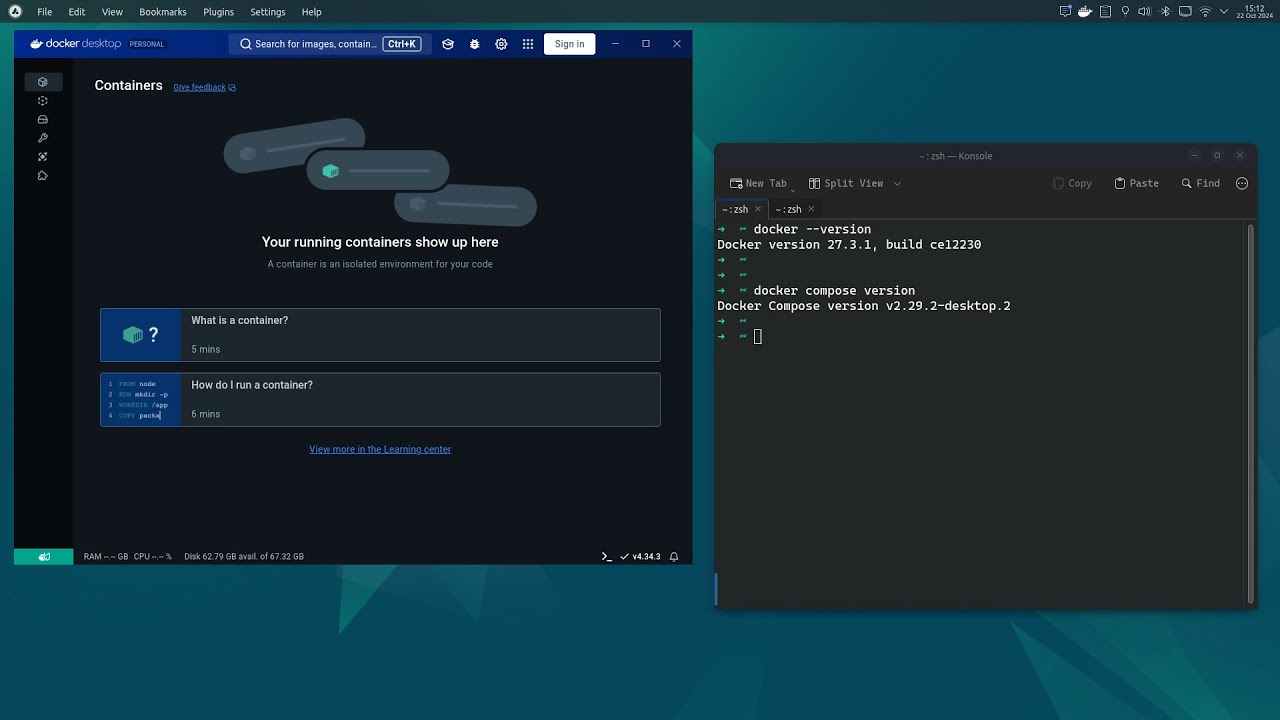Image resolution: width=1280 pixels, height=720 pixels.
Task: Click the Ctrl+K shortcut badge in search bar
Action: coord(402,44)
